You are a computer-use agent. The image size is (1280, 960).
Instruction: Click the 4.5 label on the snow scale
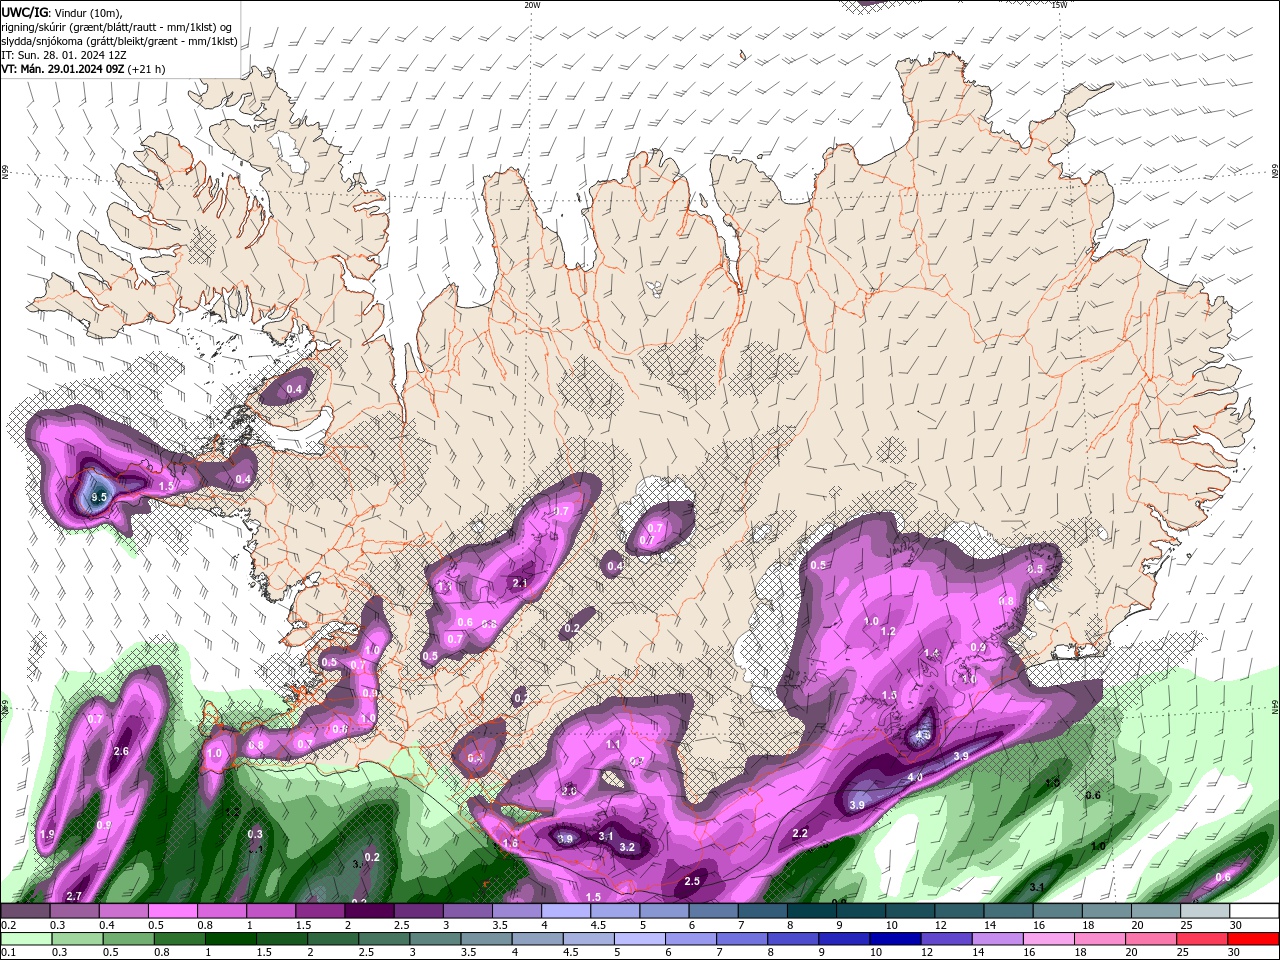tap(598, 925)
